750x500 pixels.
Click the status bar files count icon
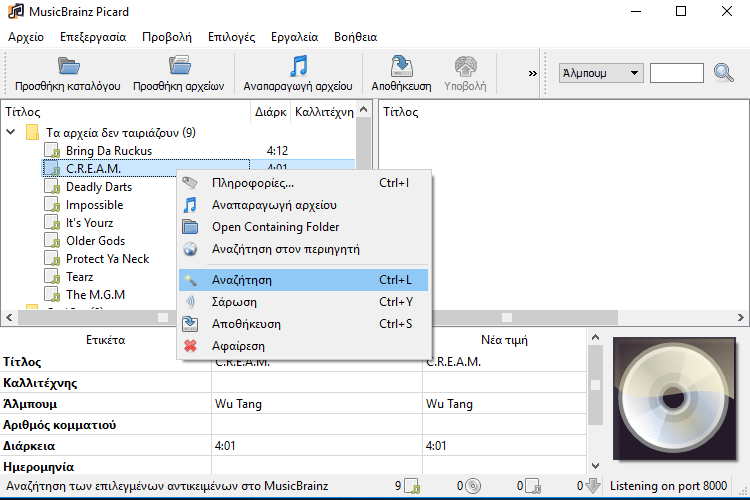[412, 486]
